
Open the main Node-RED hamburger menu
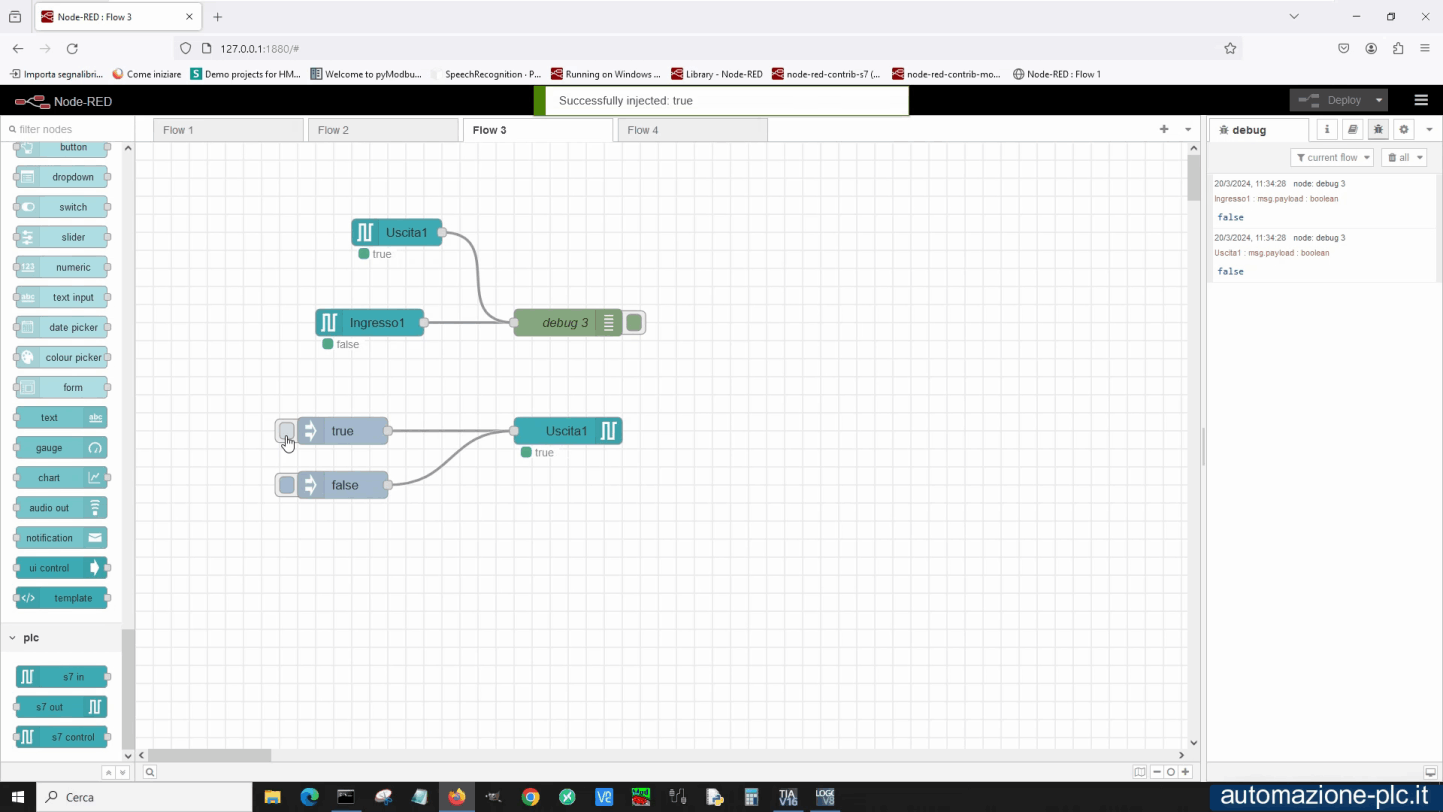pos(1420,100)
